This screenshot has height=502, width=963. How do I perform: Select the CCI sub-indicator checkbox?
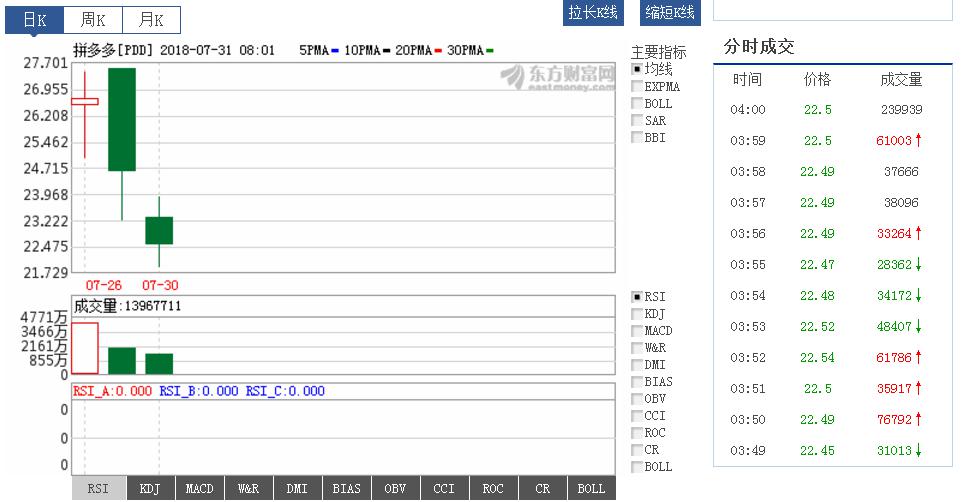(x=637, y=415)
